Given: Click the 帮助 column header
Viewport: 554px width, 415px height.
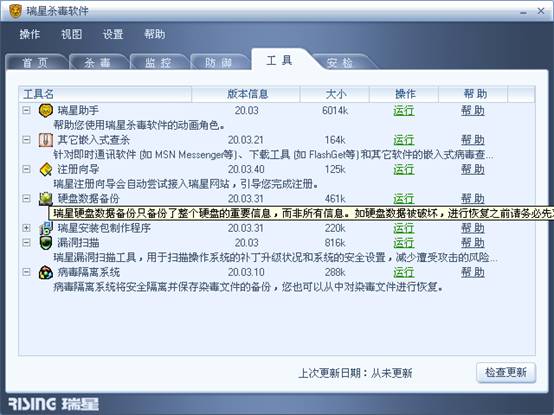Looking at the screenshot, I should click(473, 94).
